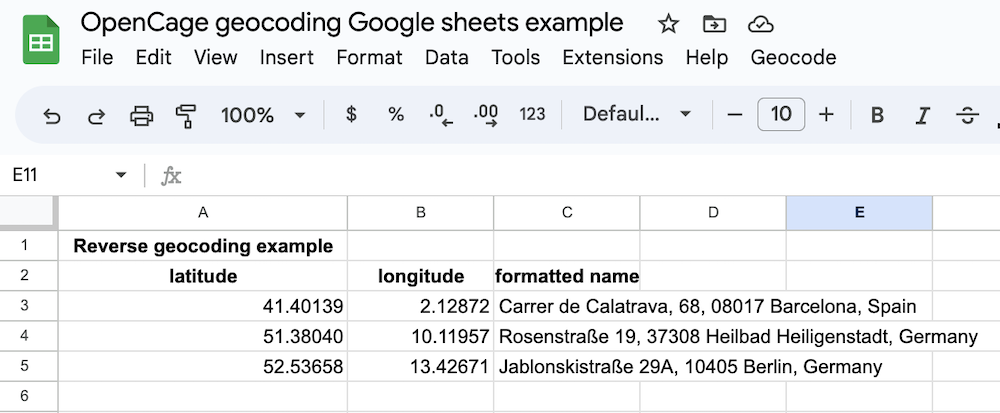
Task: Select longitude cell 10.11957
Action: [x=420, y=337]
